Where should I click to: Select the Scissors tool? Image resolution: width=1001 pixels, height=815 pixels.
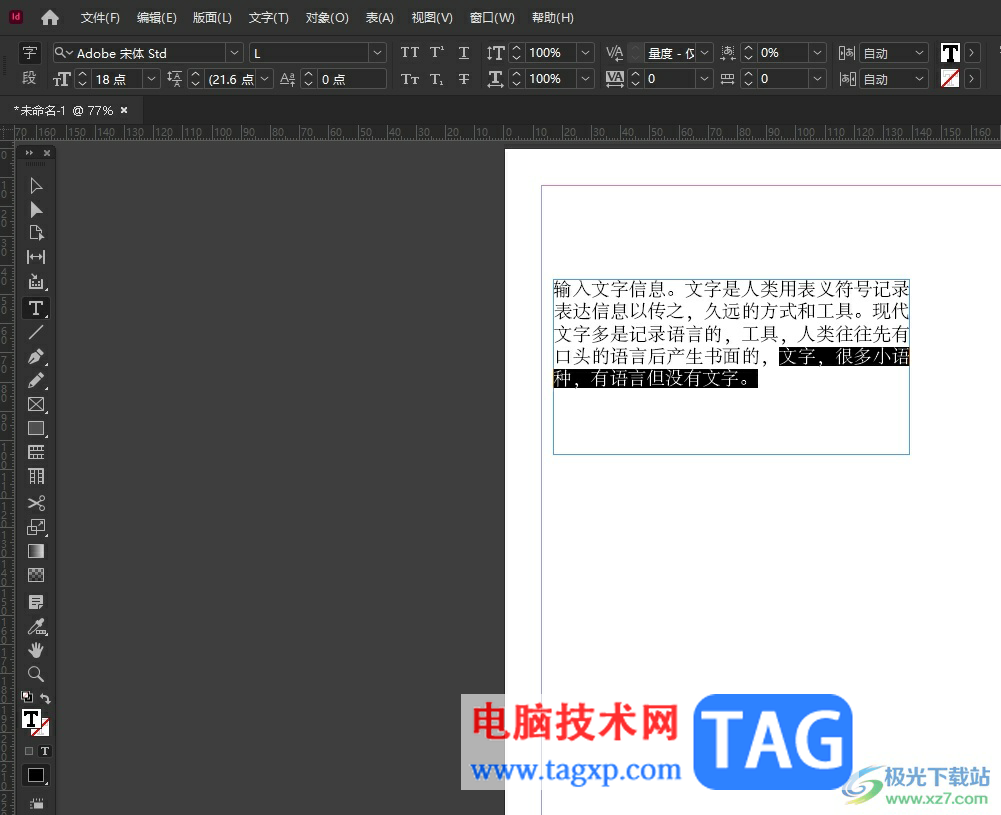36,503
